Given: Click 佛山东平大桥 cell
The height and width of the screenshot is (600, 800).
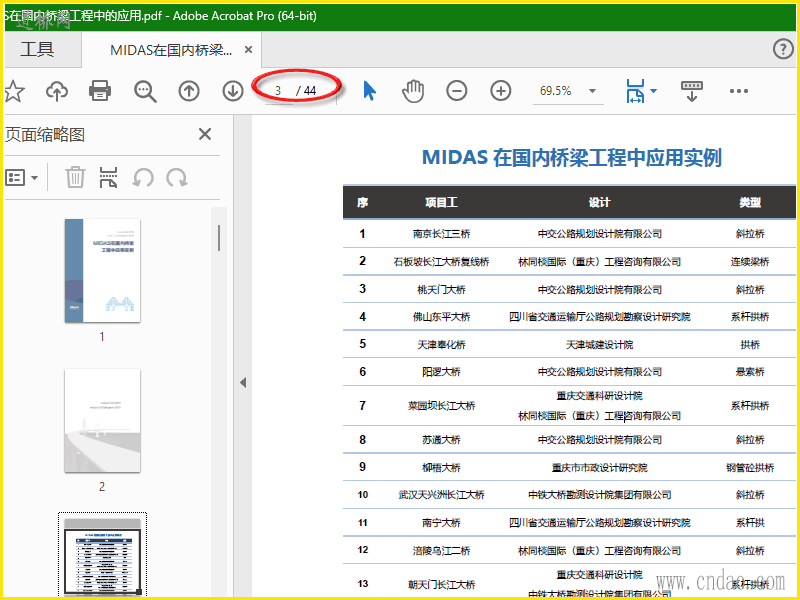Looking at the screenshot, I should 441,317.
